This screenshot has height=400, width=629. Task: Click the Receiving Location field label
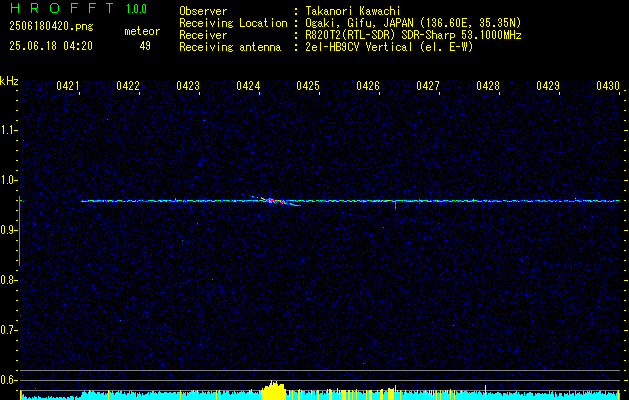pyautogui.click(x=233, y=23)
